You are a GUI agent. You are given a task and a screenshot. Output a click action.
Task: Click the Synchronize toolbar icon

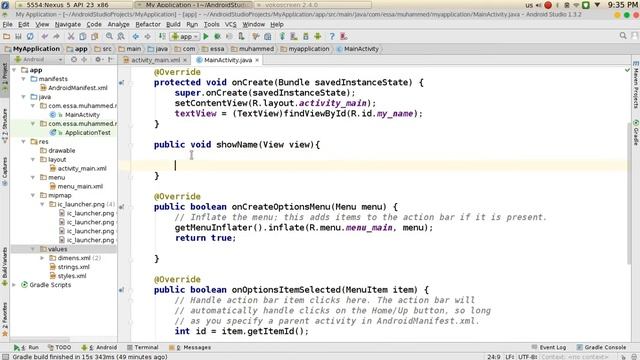[x=30, y=36]
